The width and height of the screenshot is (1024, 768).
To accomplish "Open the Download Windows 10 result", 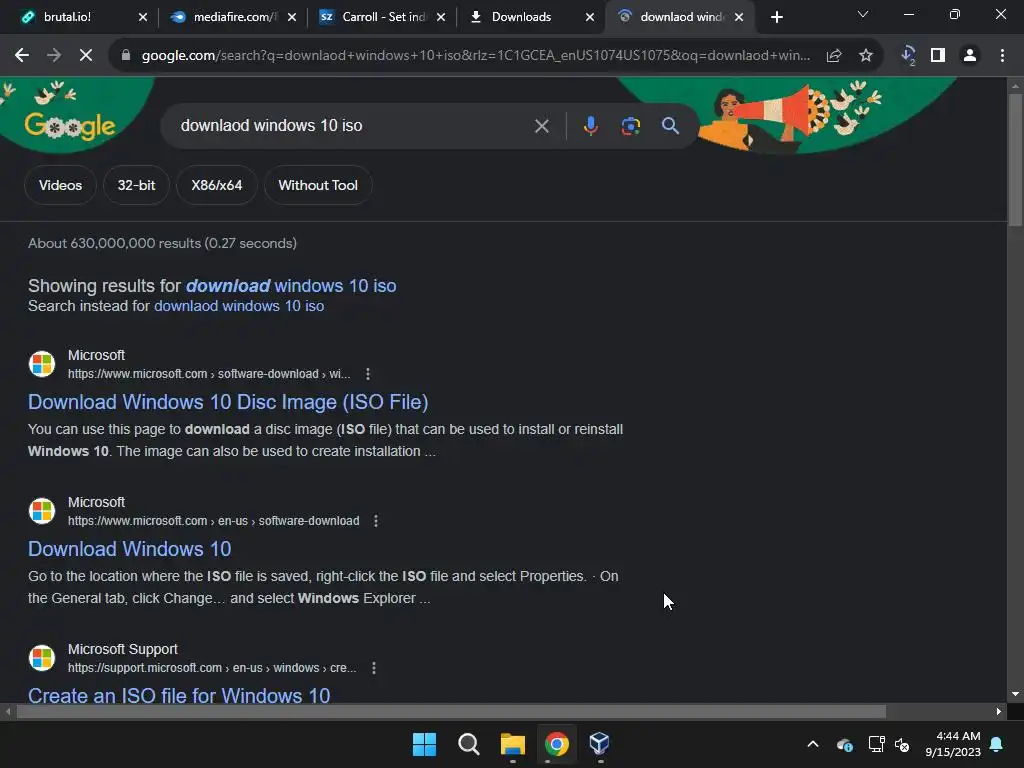I will coord(129,549).
